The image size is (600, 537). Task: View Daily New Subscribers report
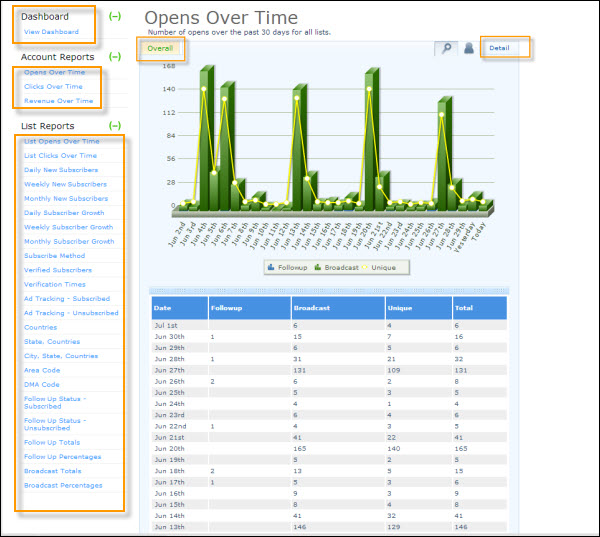(x=61, y=170)
